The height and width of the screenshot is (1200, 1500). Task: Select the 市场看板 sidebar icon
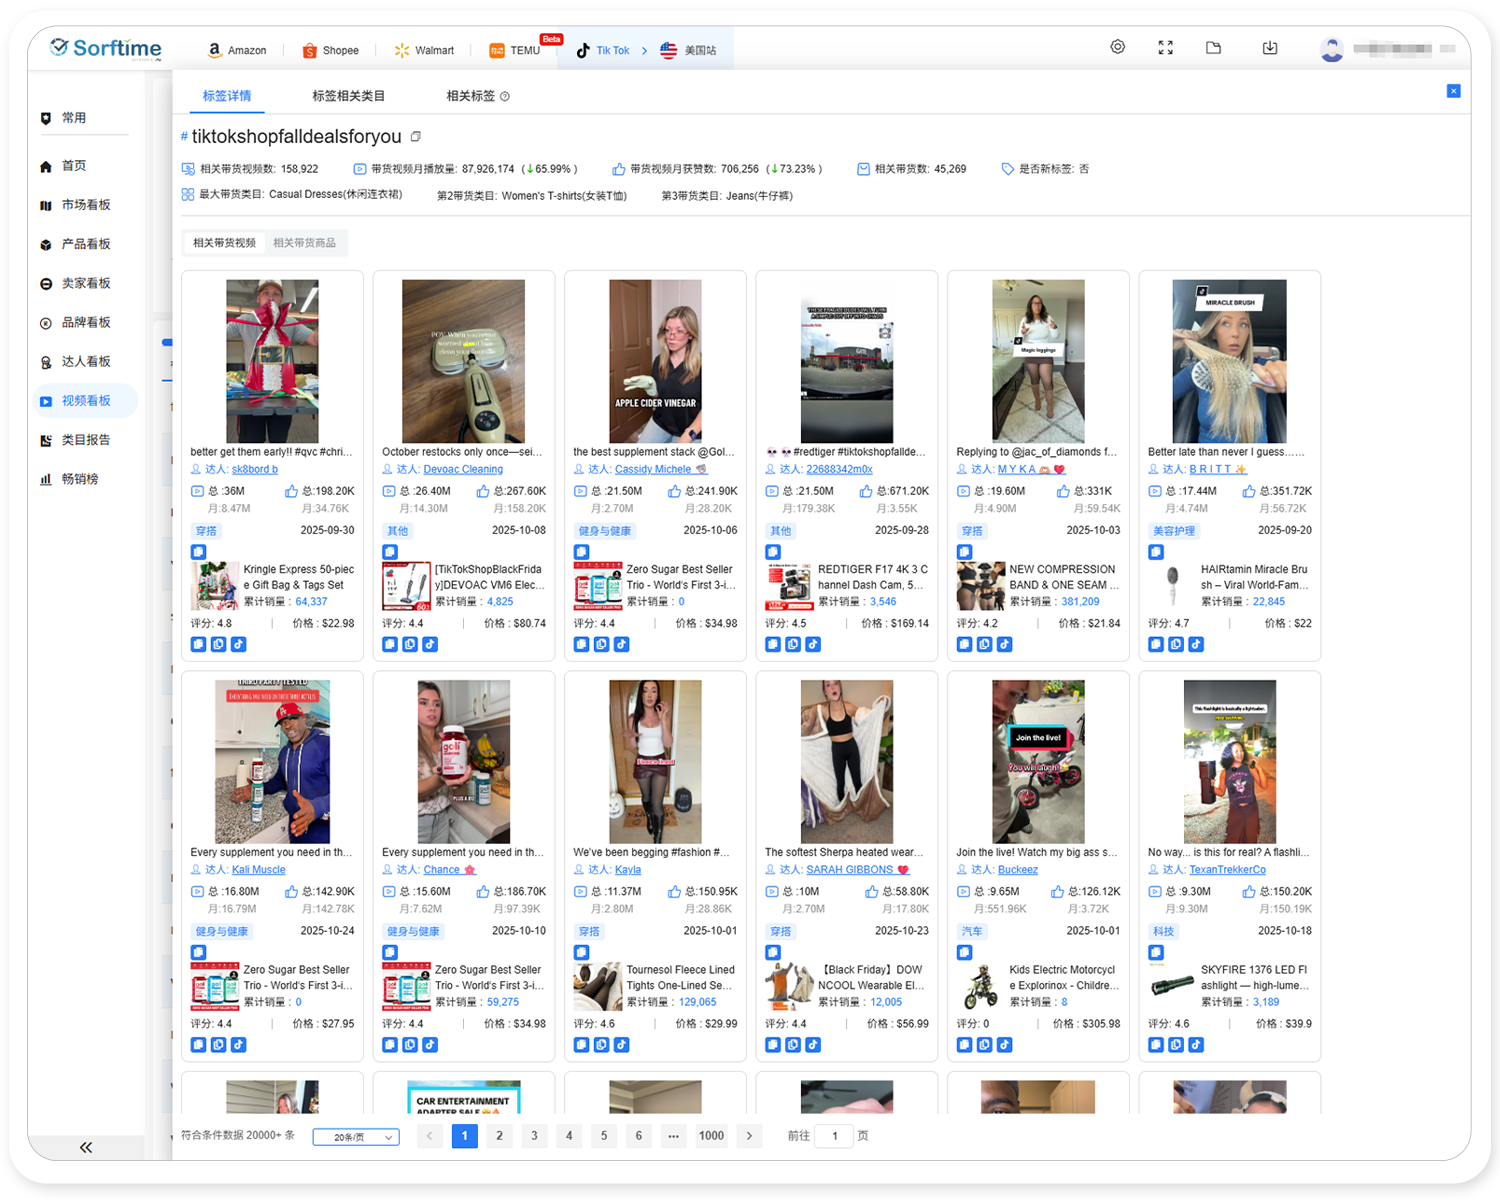point(84,204)
